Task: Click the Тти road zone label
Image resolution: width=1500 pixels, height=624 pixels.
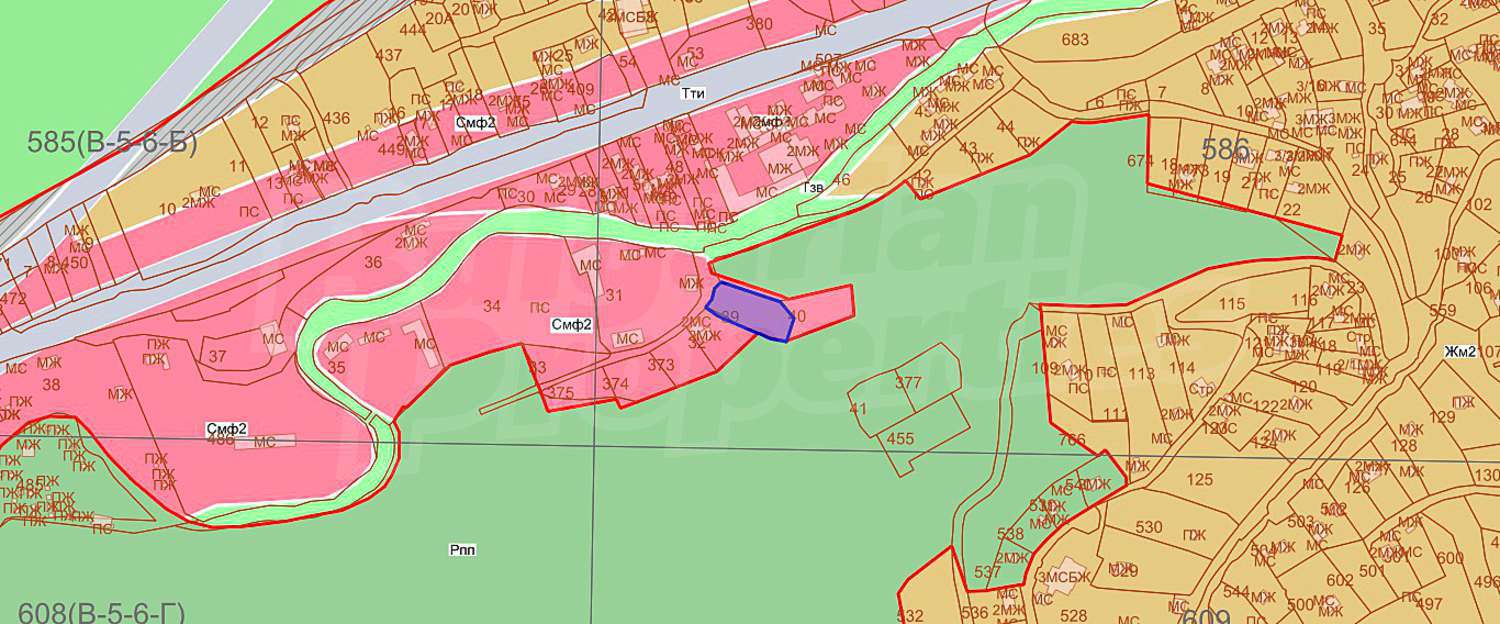Action: pyautogui.click(x=692, y=93)
